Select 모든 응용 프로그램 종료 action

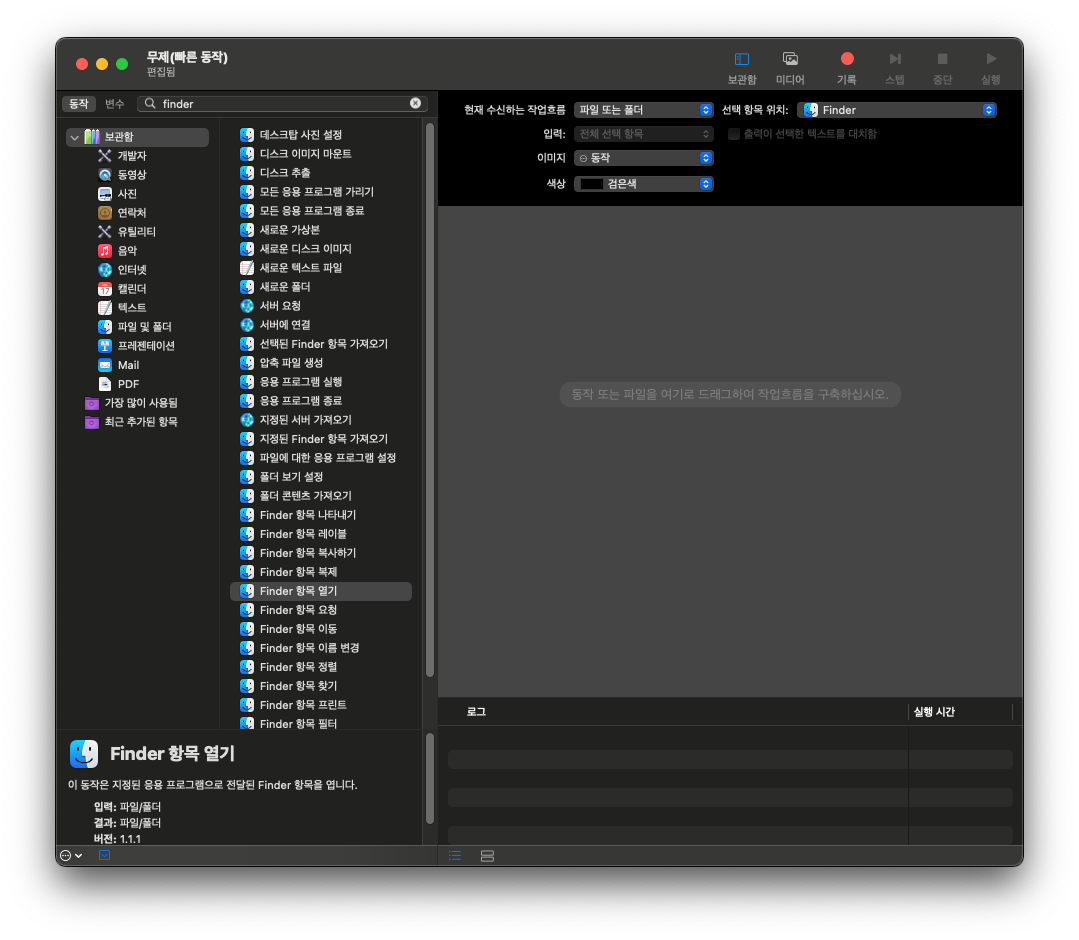point(312,211)
